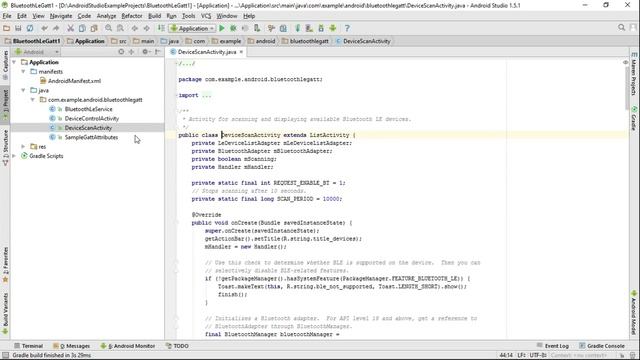640x360 pixels.
Task: Open the Application run configuration dropdown
Action: pos(192,28)
